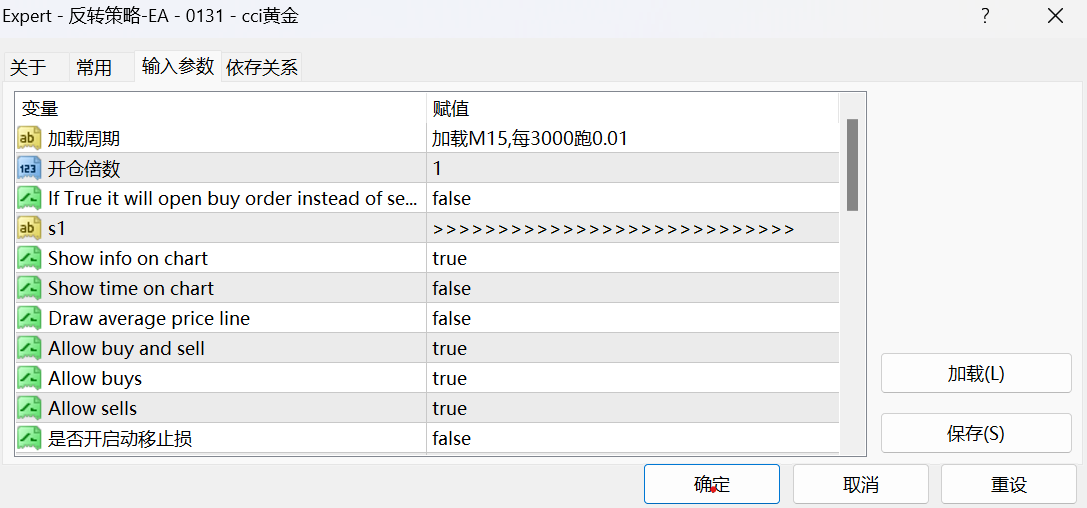The height and width of the screenshot is (508, 1087).
Task: Click the 加载(L) button
Action: coord(976,374)
